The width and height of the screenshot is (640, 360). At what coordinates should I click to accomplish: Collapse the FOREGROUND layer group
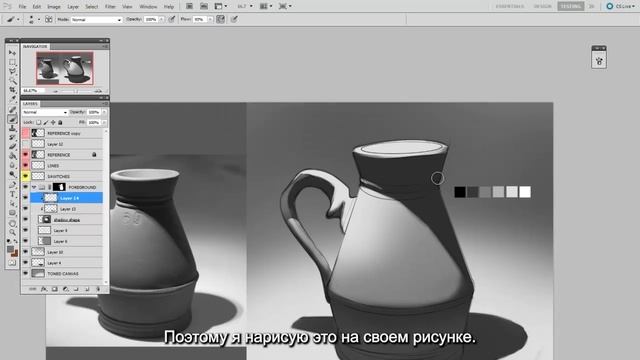[34, 187]
